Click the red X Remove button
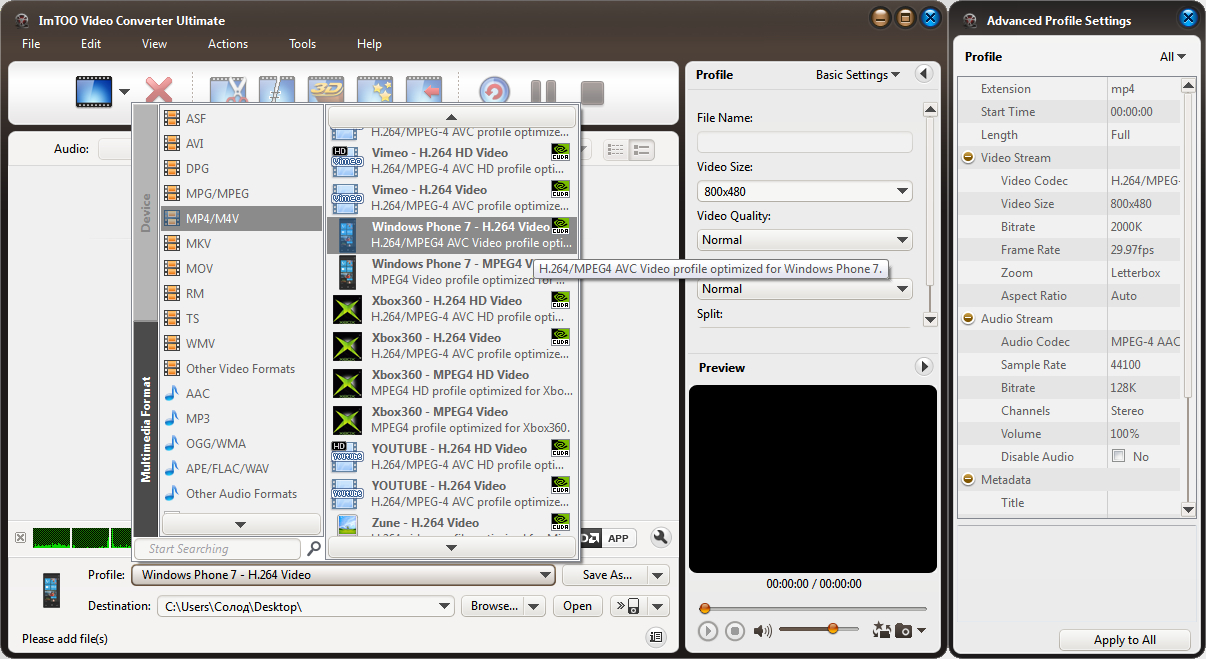The height and width of the screenshot is (659, 1206). click(x=159, y=92)
